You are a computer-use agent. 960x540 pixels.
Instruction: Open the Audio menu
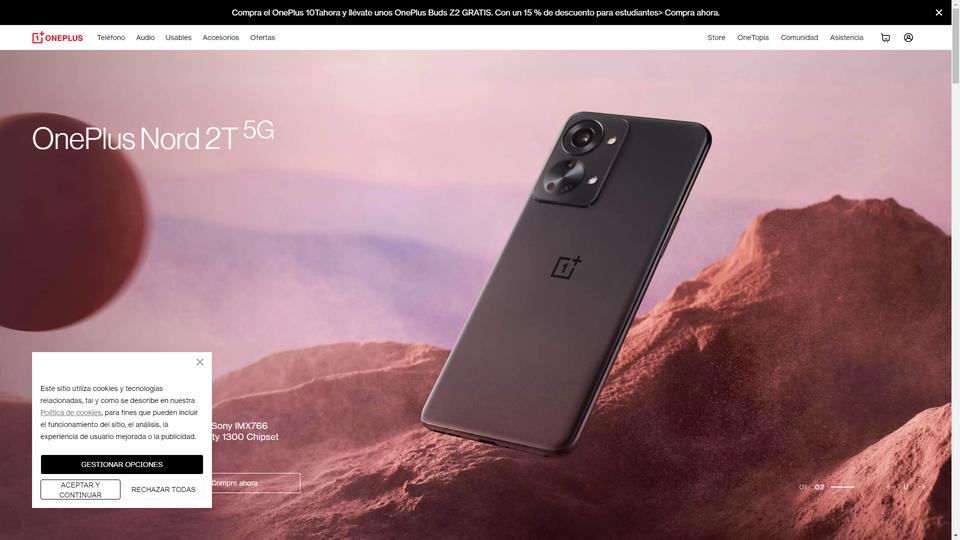[145, 37]
